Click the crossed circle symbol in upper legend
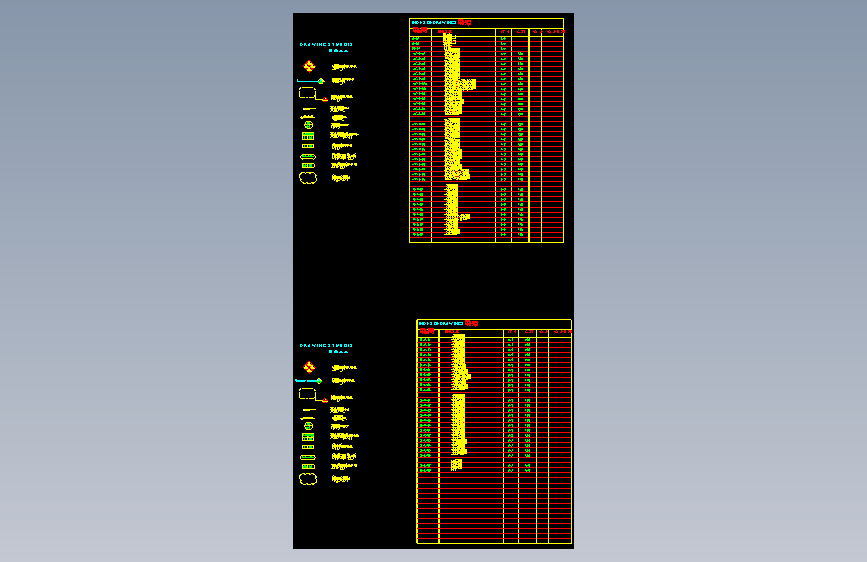The width and height of the screenshot is (867, 562). pos(309,125)
